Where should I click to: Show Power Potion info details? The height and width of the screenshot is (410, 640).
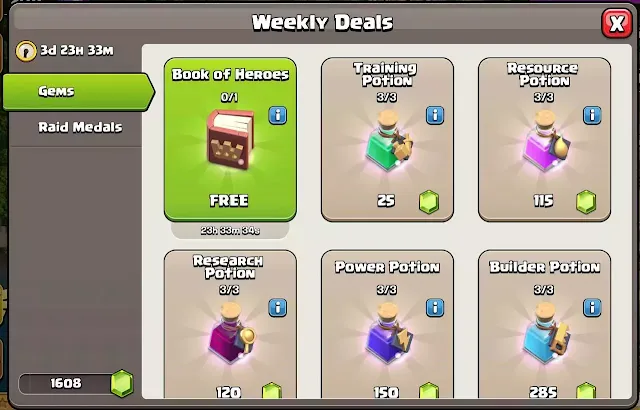(435, 308)
